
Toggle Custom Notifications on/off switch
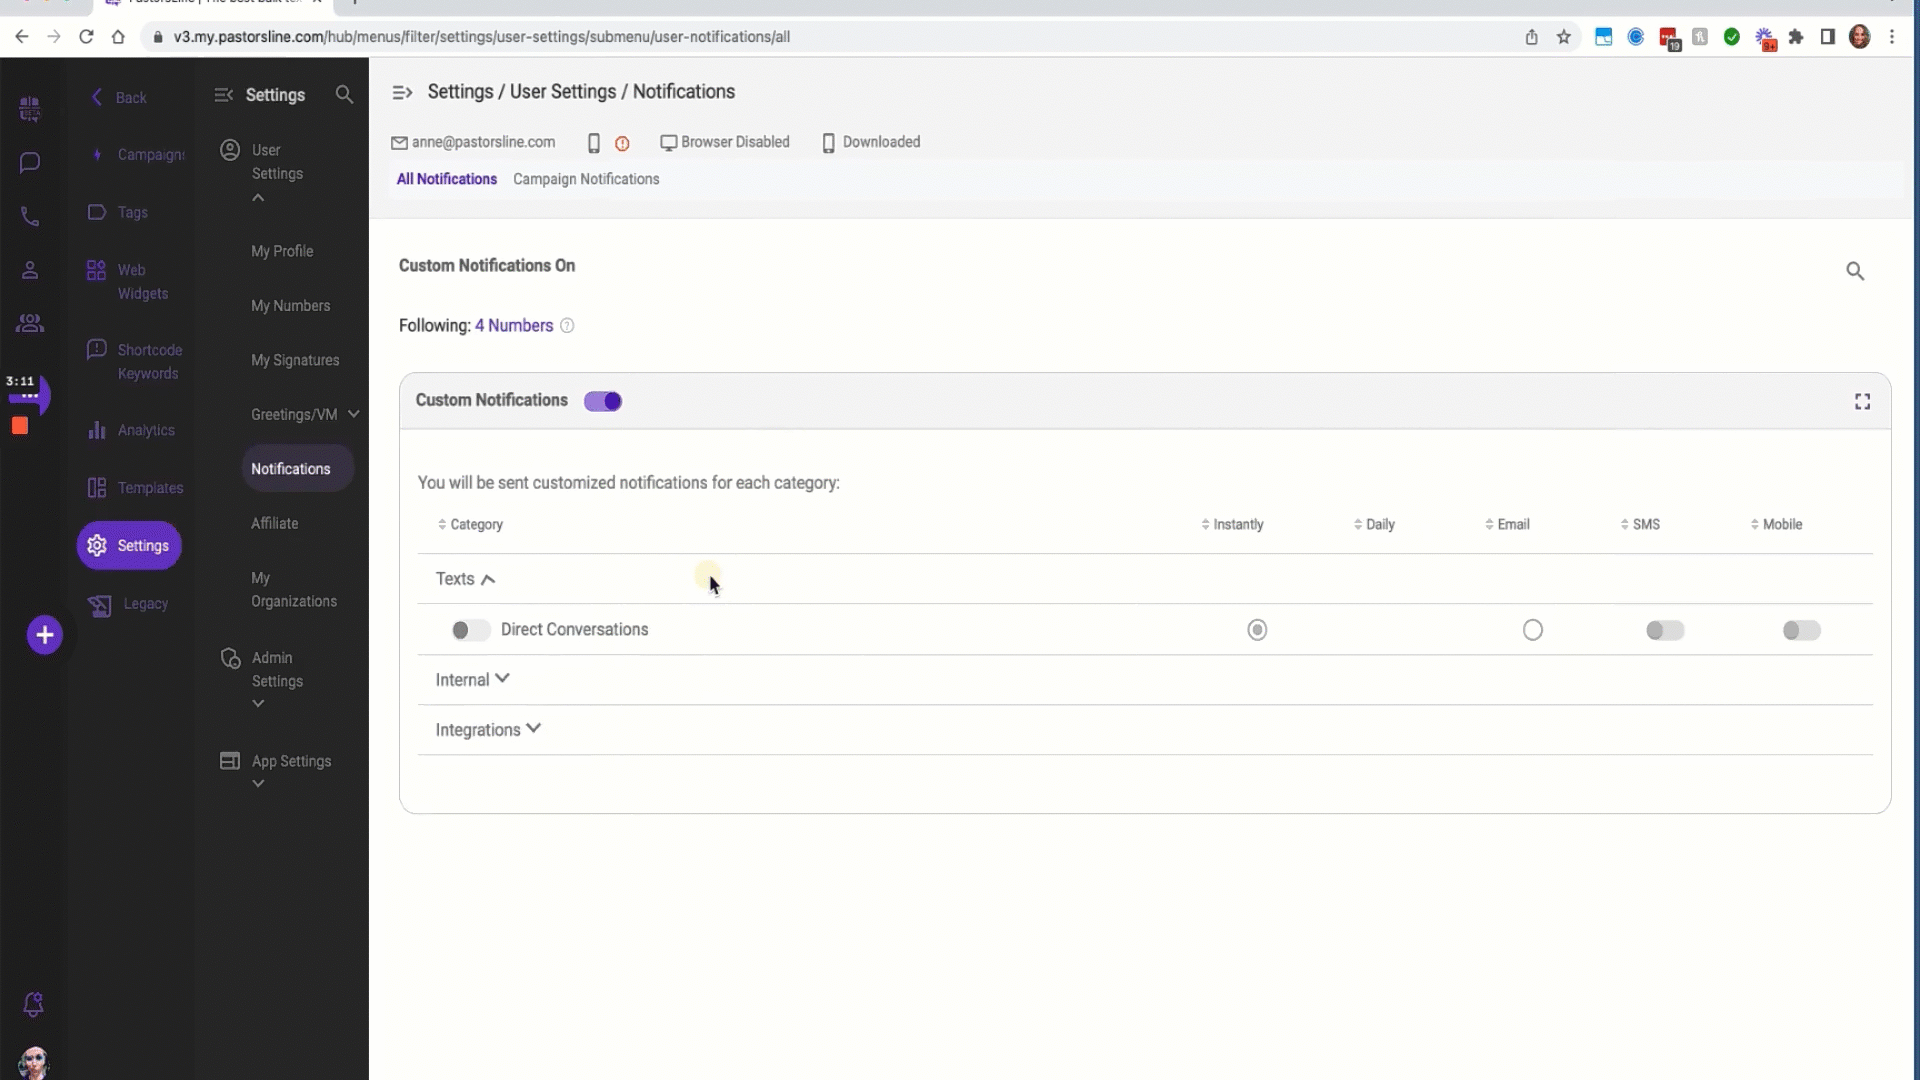(x=603, y=401)
